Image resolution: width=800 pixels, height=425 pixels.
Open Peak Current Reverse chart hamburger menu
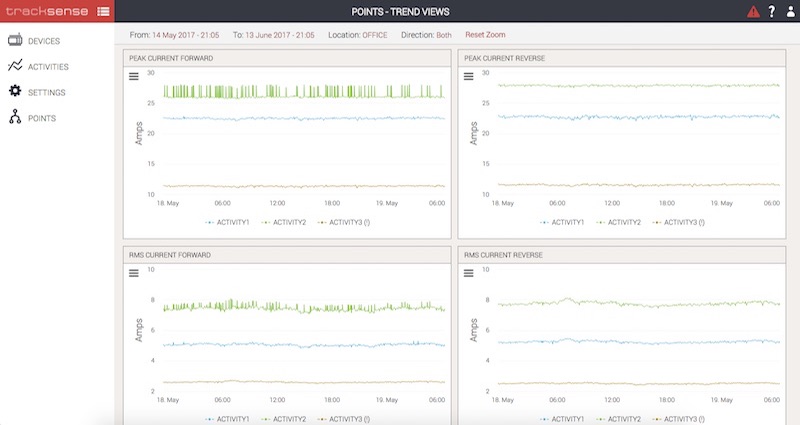coord(470,76)
